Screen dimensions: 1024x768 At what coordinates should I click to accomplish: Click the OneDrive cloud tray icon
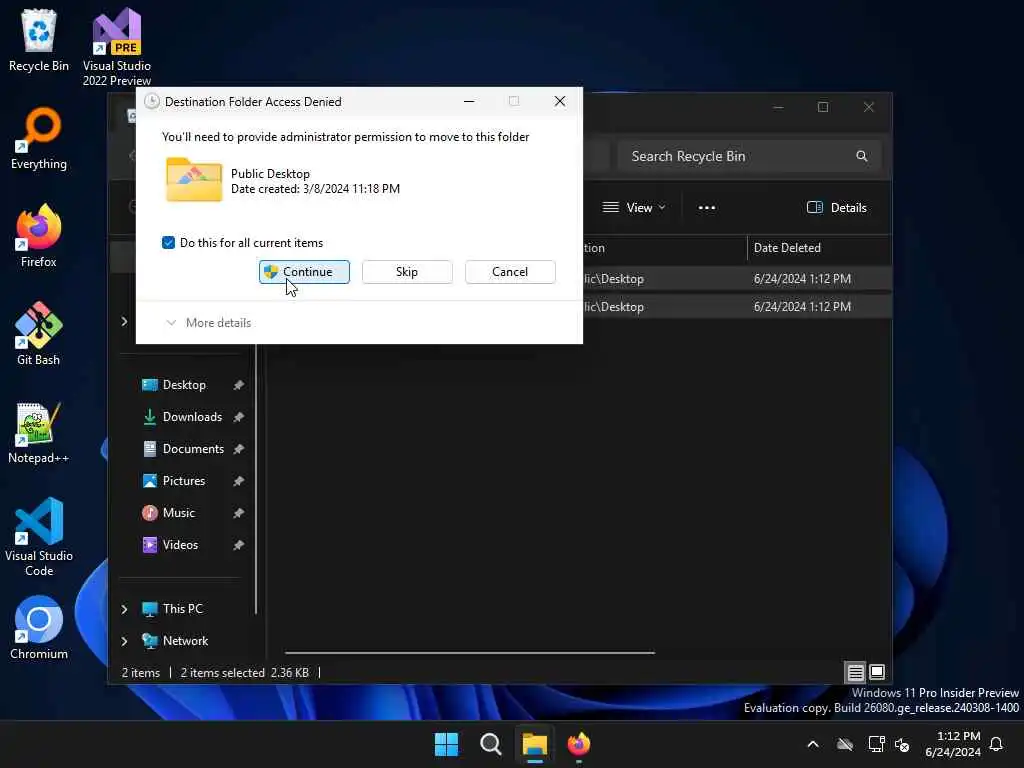tap(845, 744)
